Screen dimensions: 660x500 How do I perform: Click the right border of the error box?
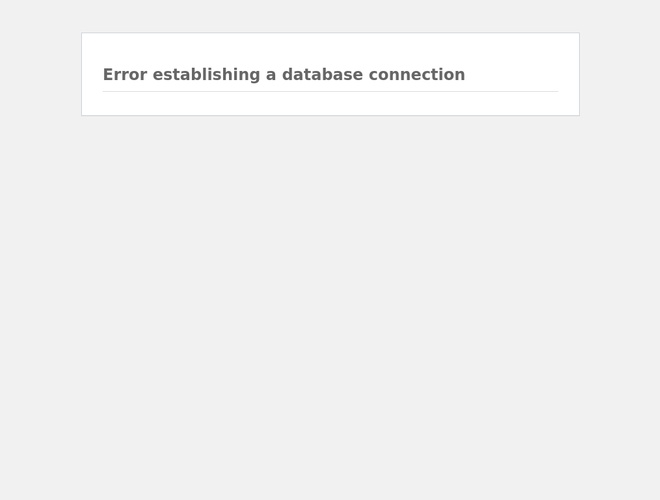coord(579,74)
